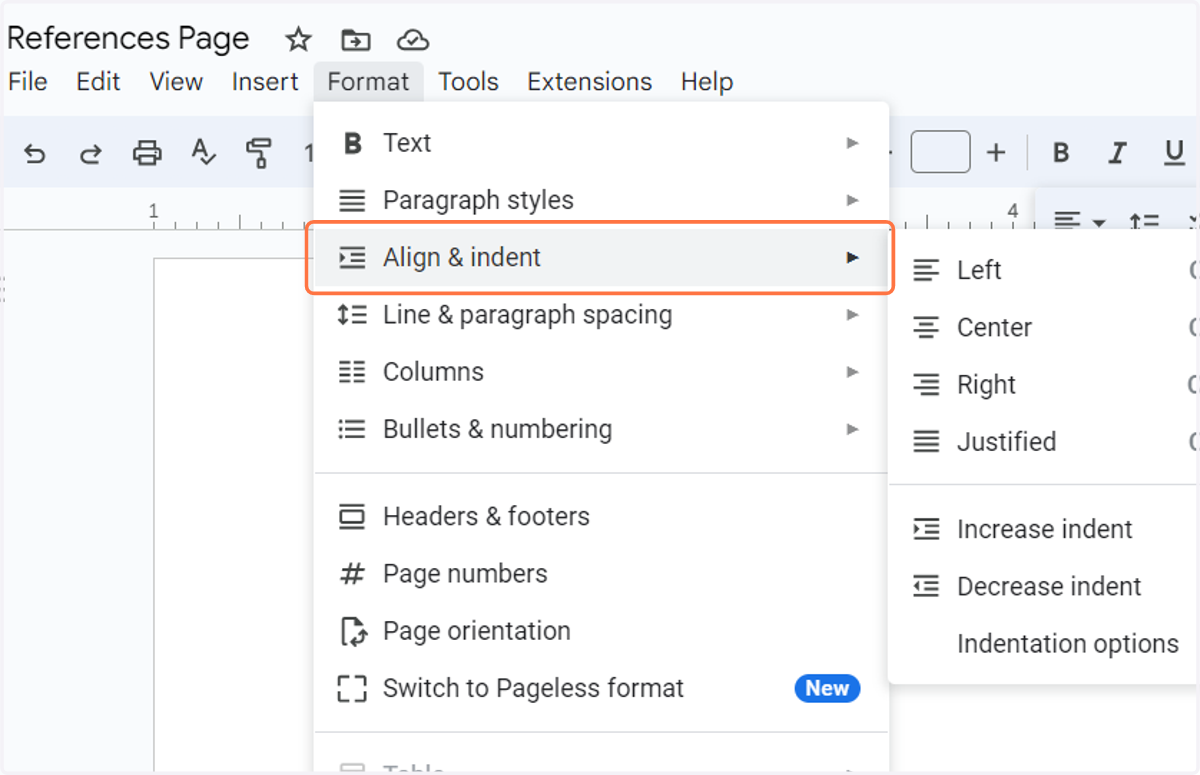Align text Center from submenu
1200x775 pixels.
[1044, 327]
